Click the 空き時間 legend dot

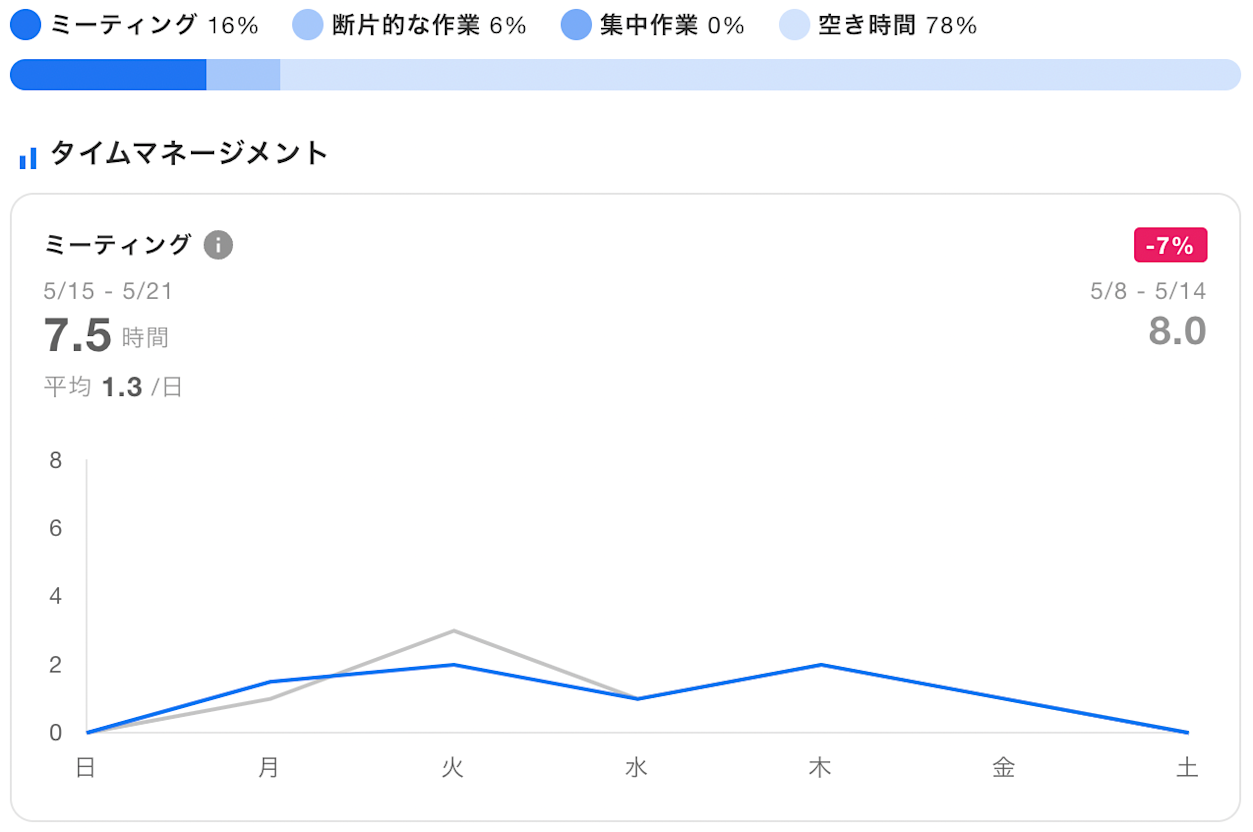tap(793, 24)
